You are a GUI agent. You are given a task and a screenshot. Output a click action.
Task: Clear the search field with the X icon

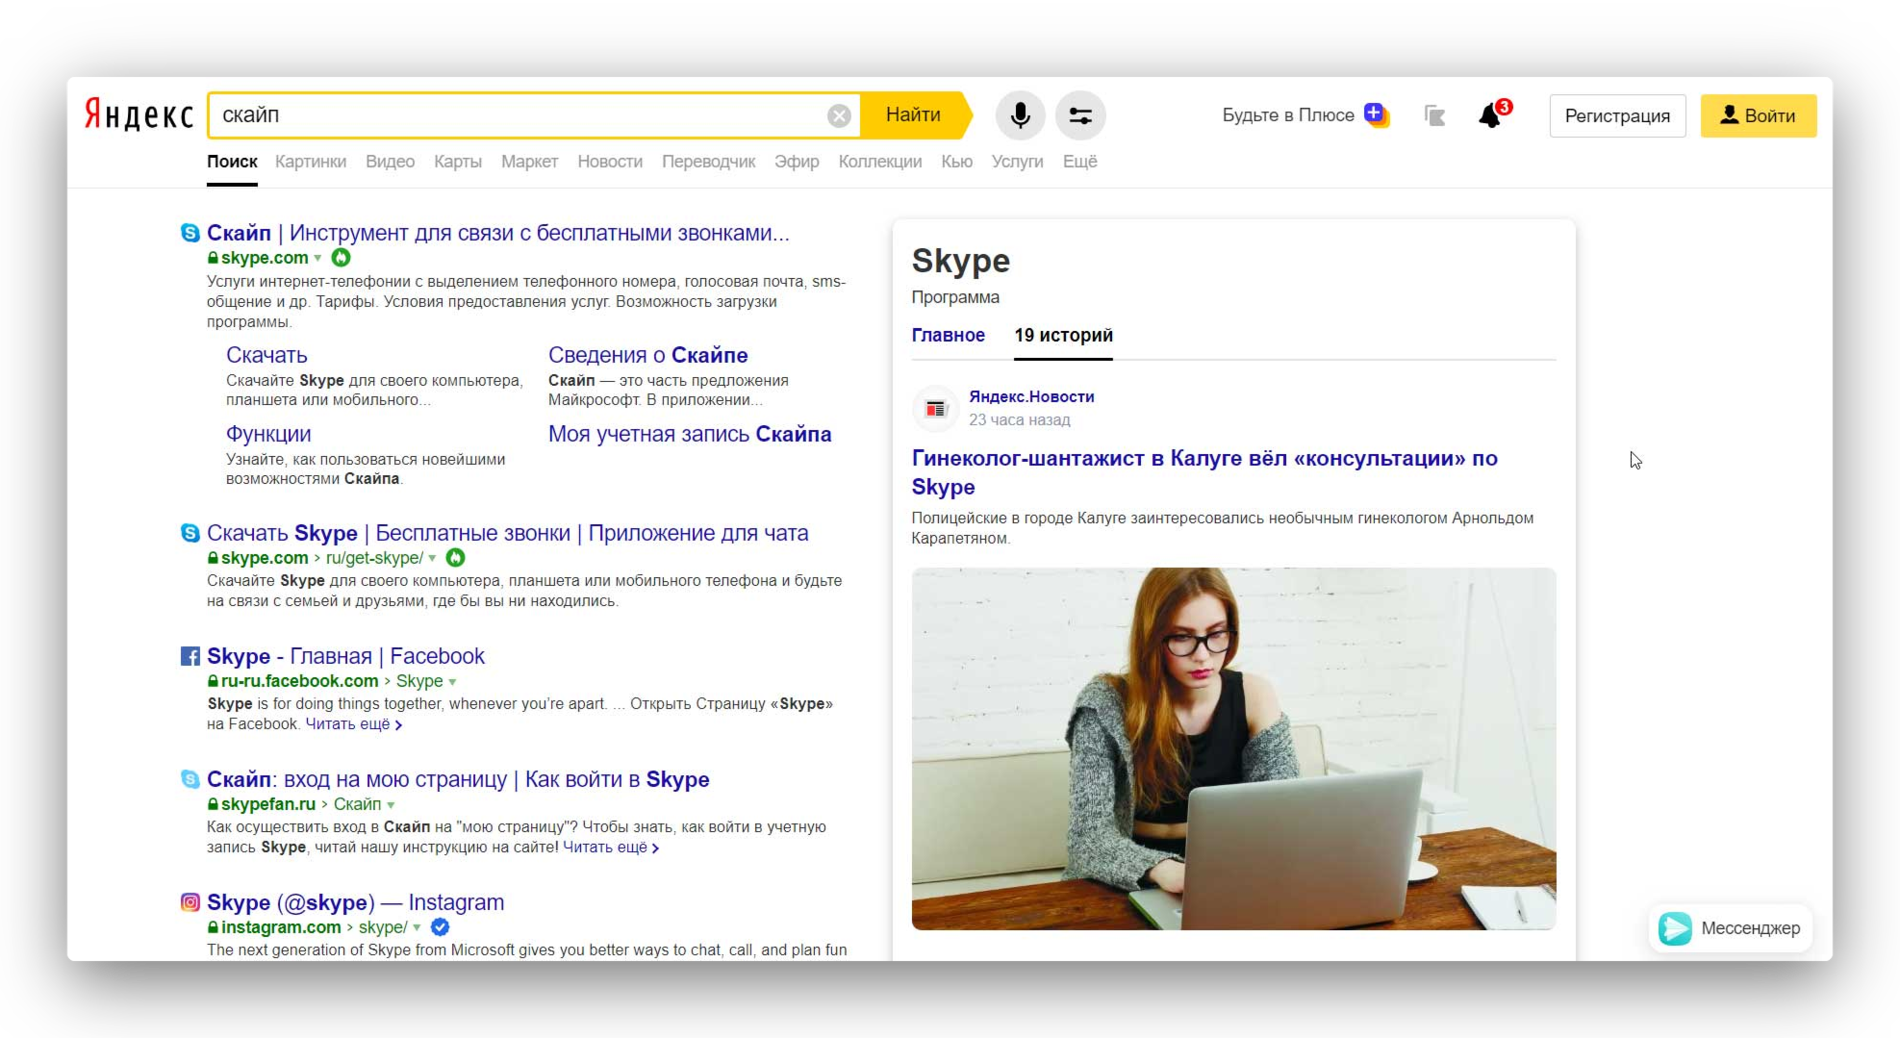(x=839, y=116)
